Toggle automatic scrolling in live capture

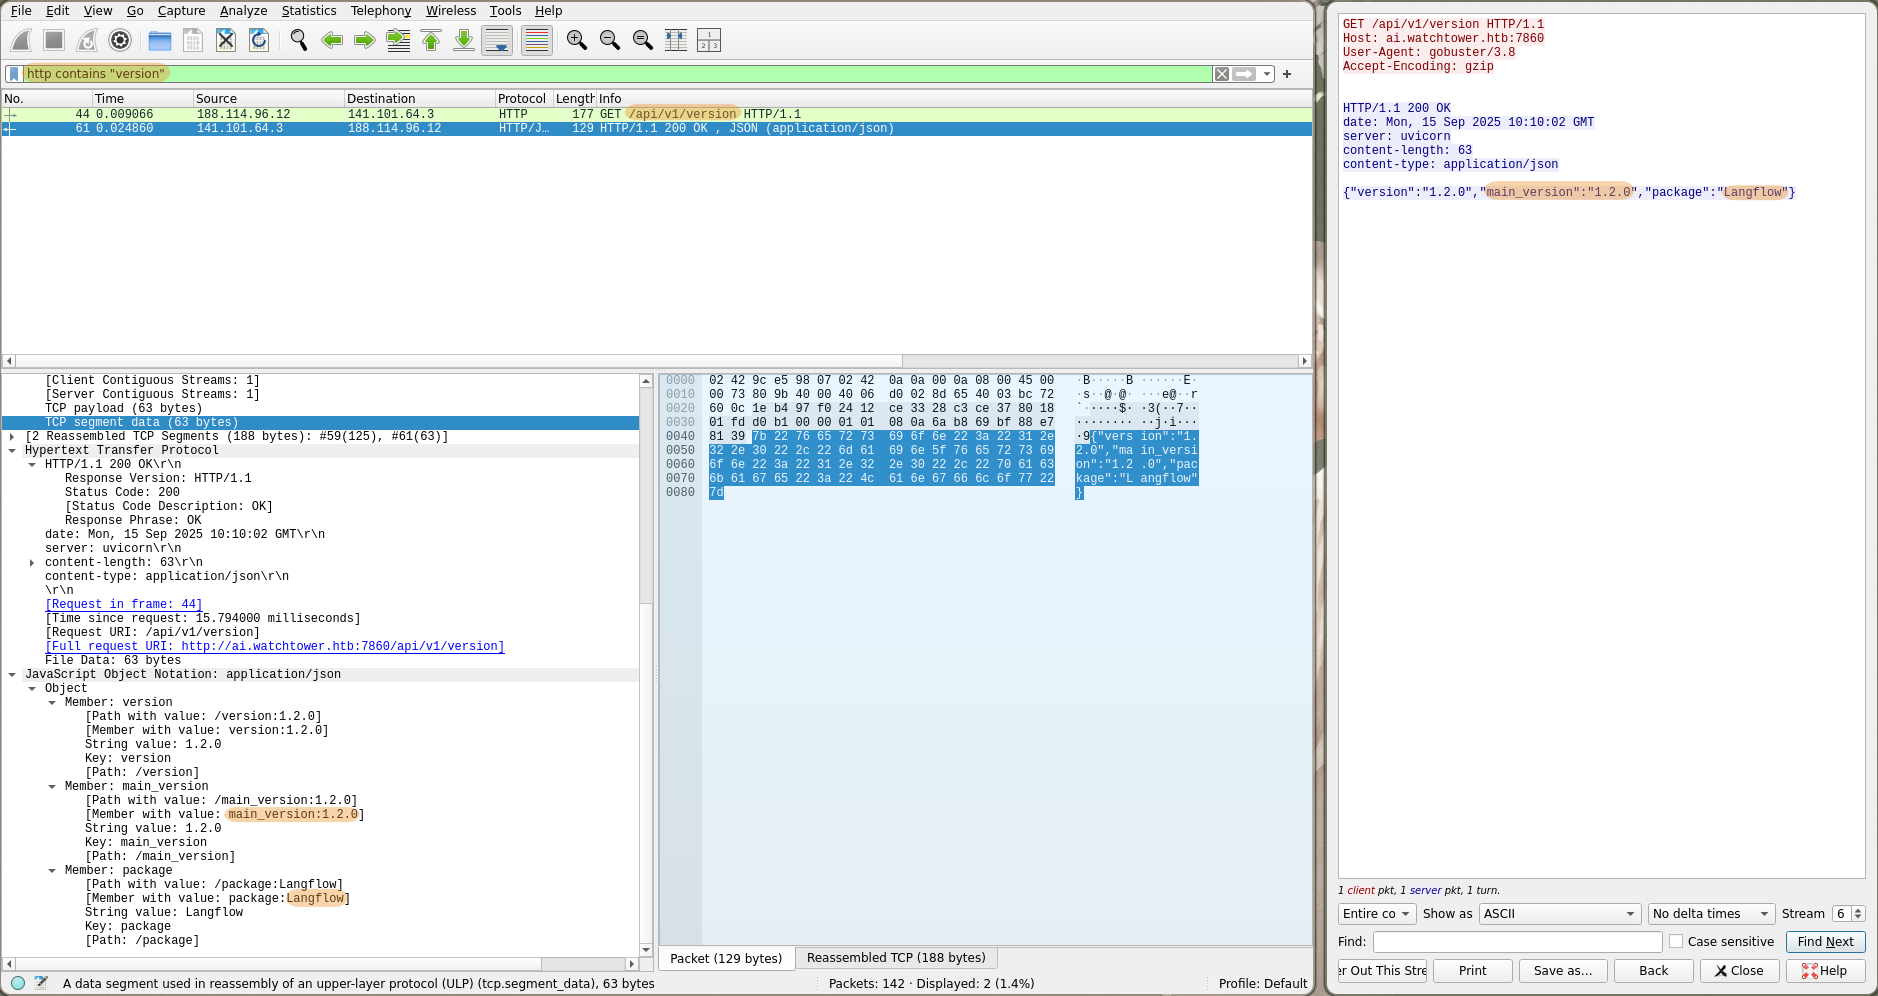pyautogui.click(x=496, y=40)
